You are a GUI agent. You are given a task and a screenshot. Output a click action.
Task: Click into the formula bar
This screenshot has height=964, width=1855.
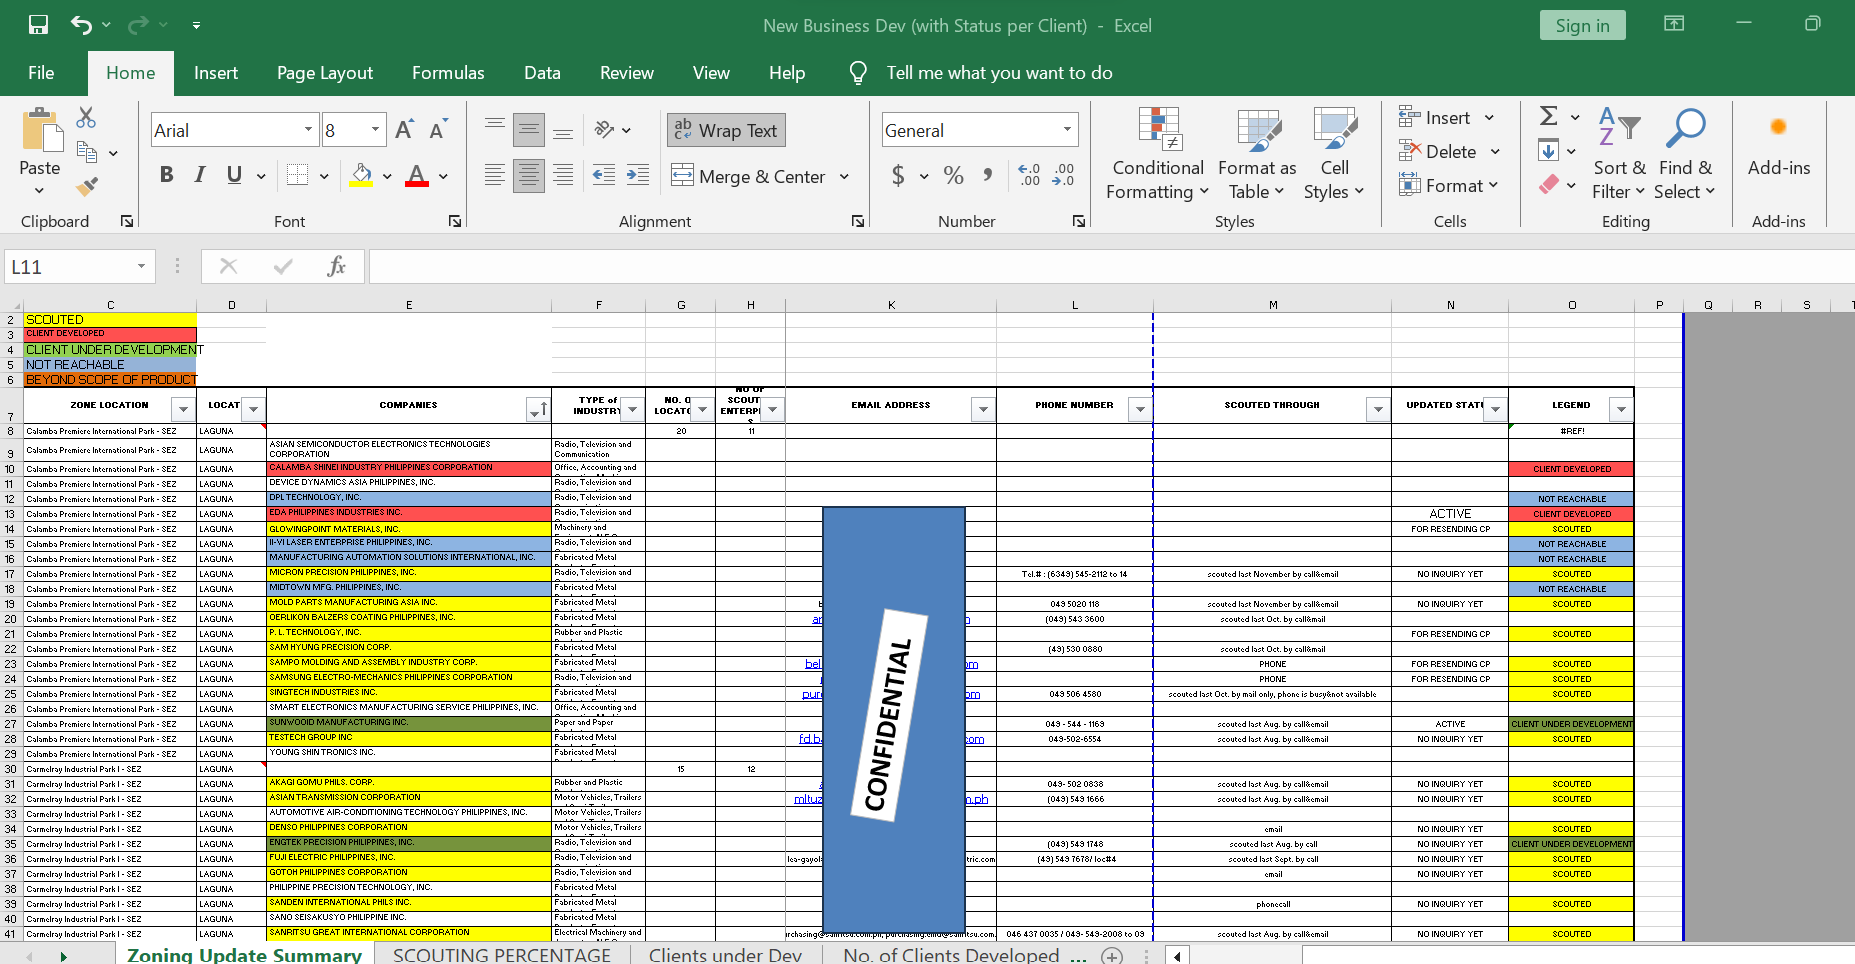(1110, 267)
